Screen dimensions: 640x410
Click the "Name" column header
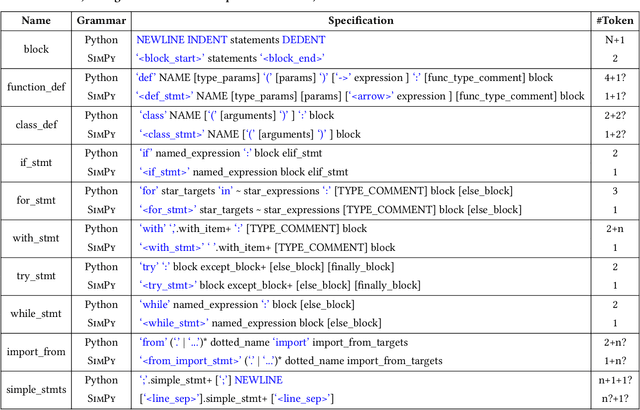[x=35, y=19]
